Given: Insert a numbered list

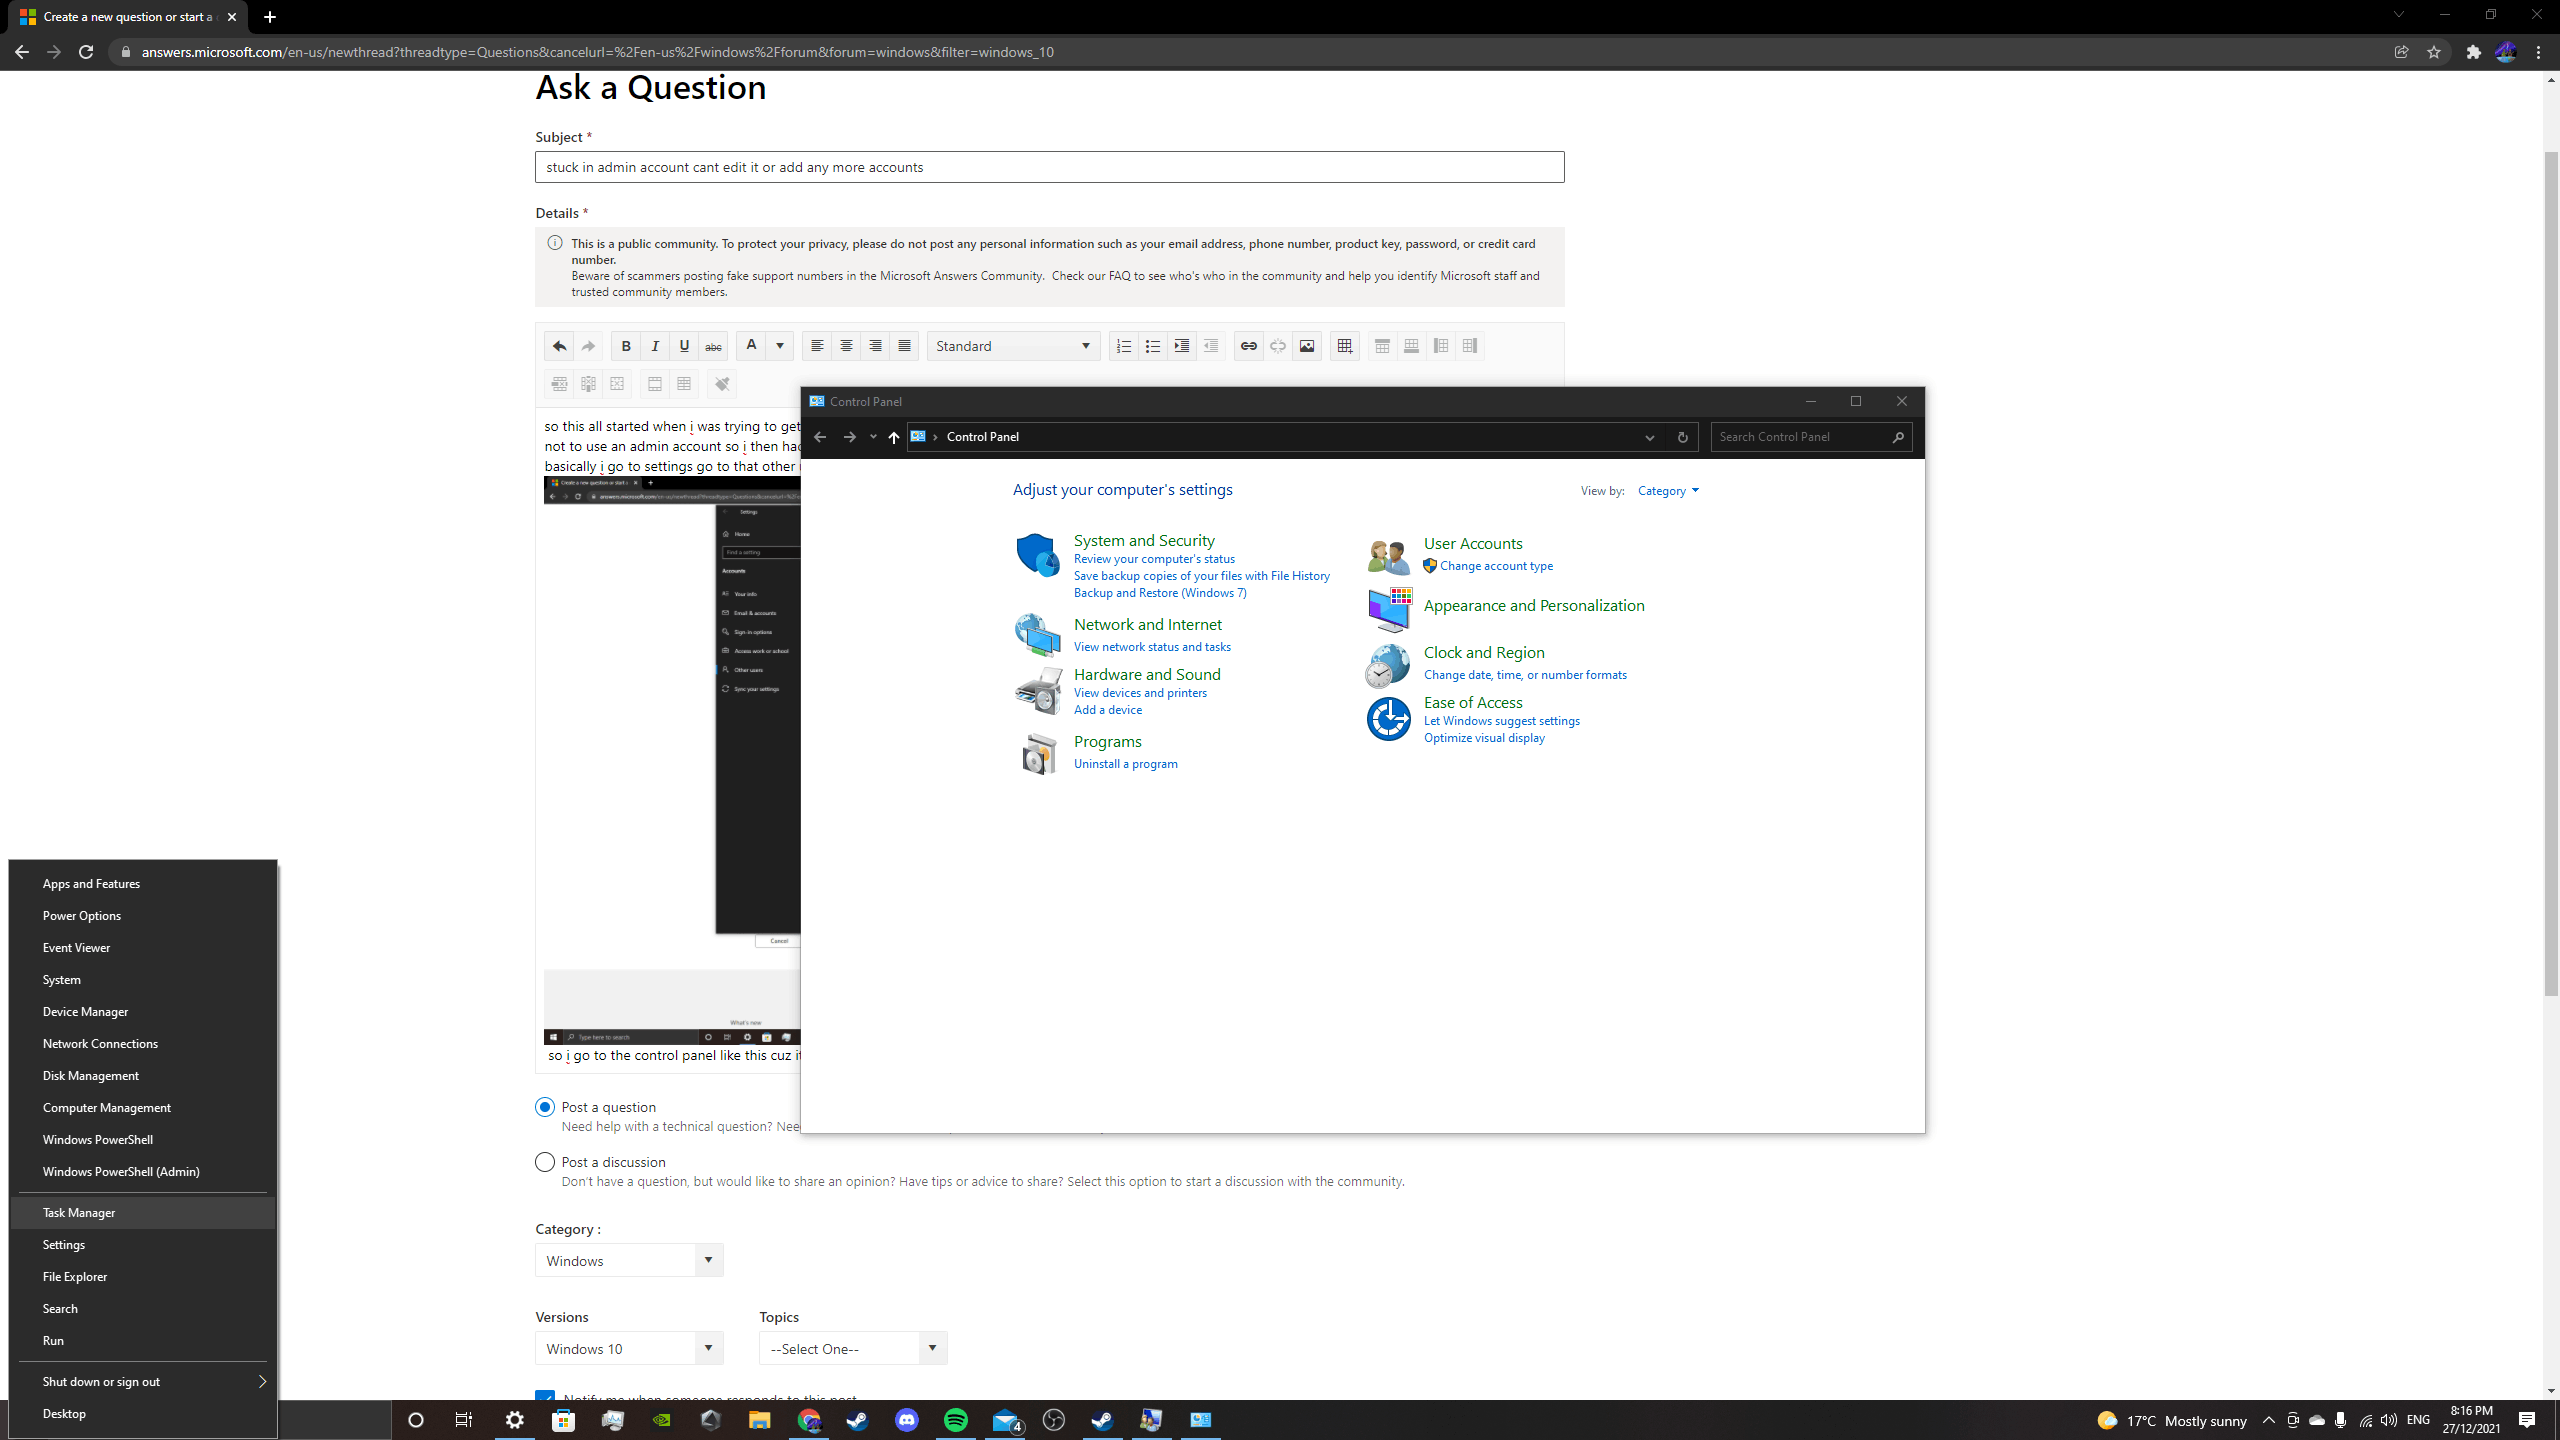Looking at the screenshot, I should 1124,346.
